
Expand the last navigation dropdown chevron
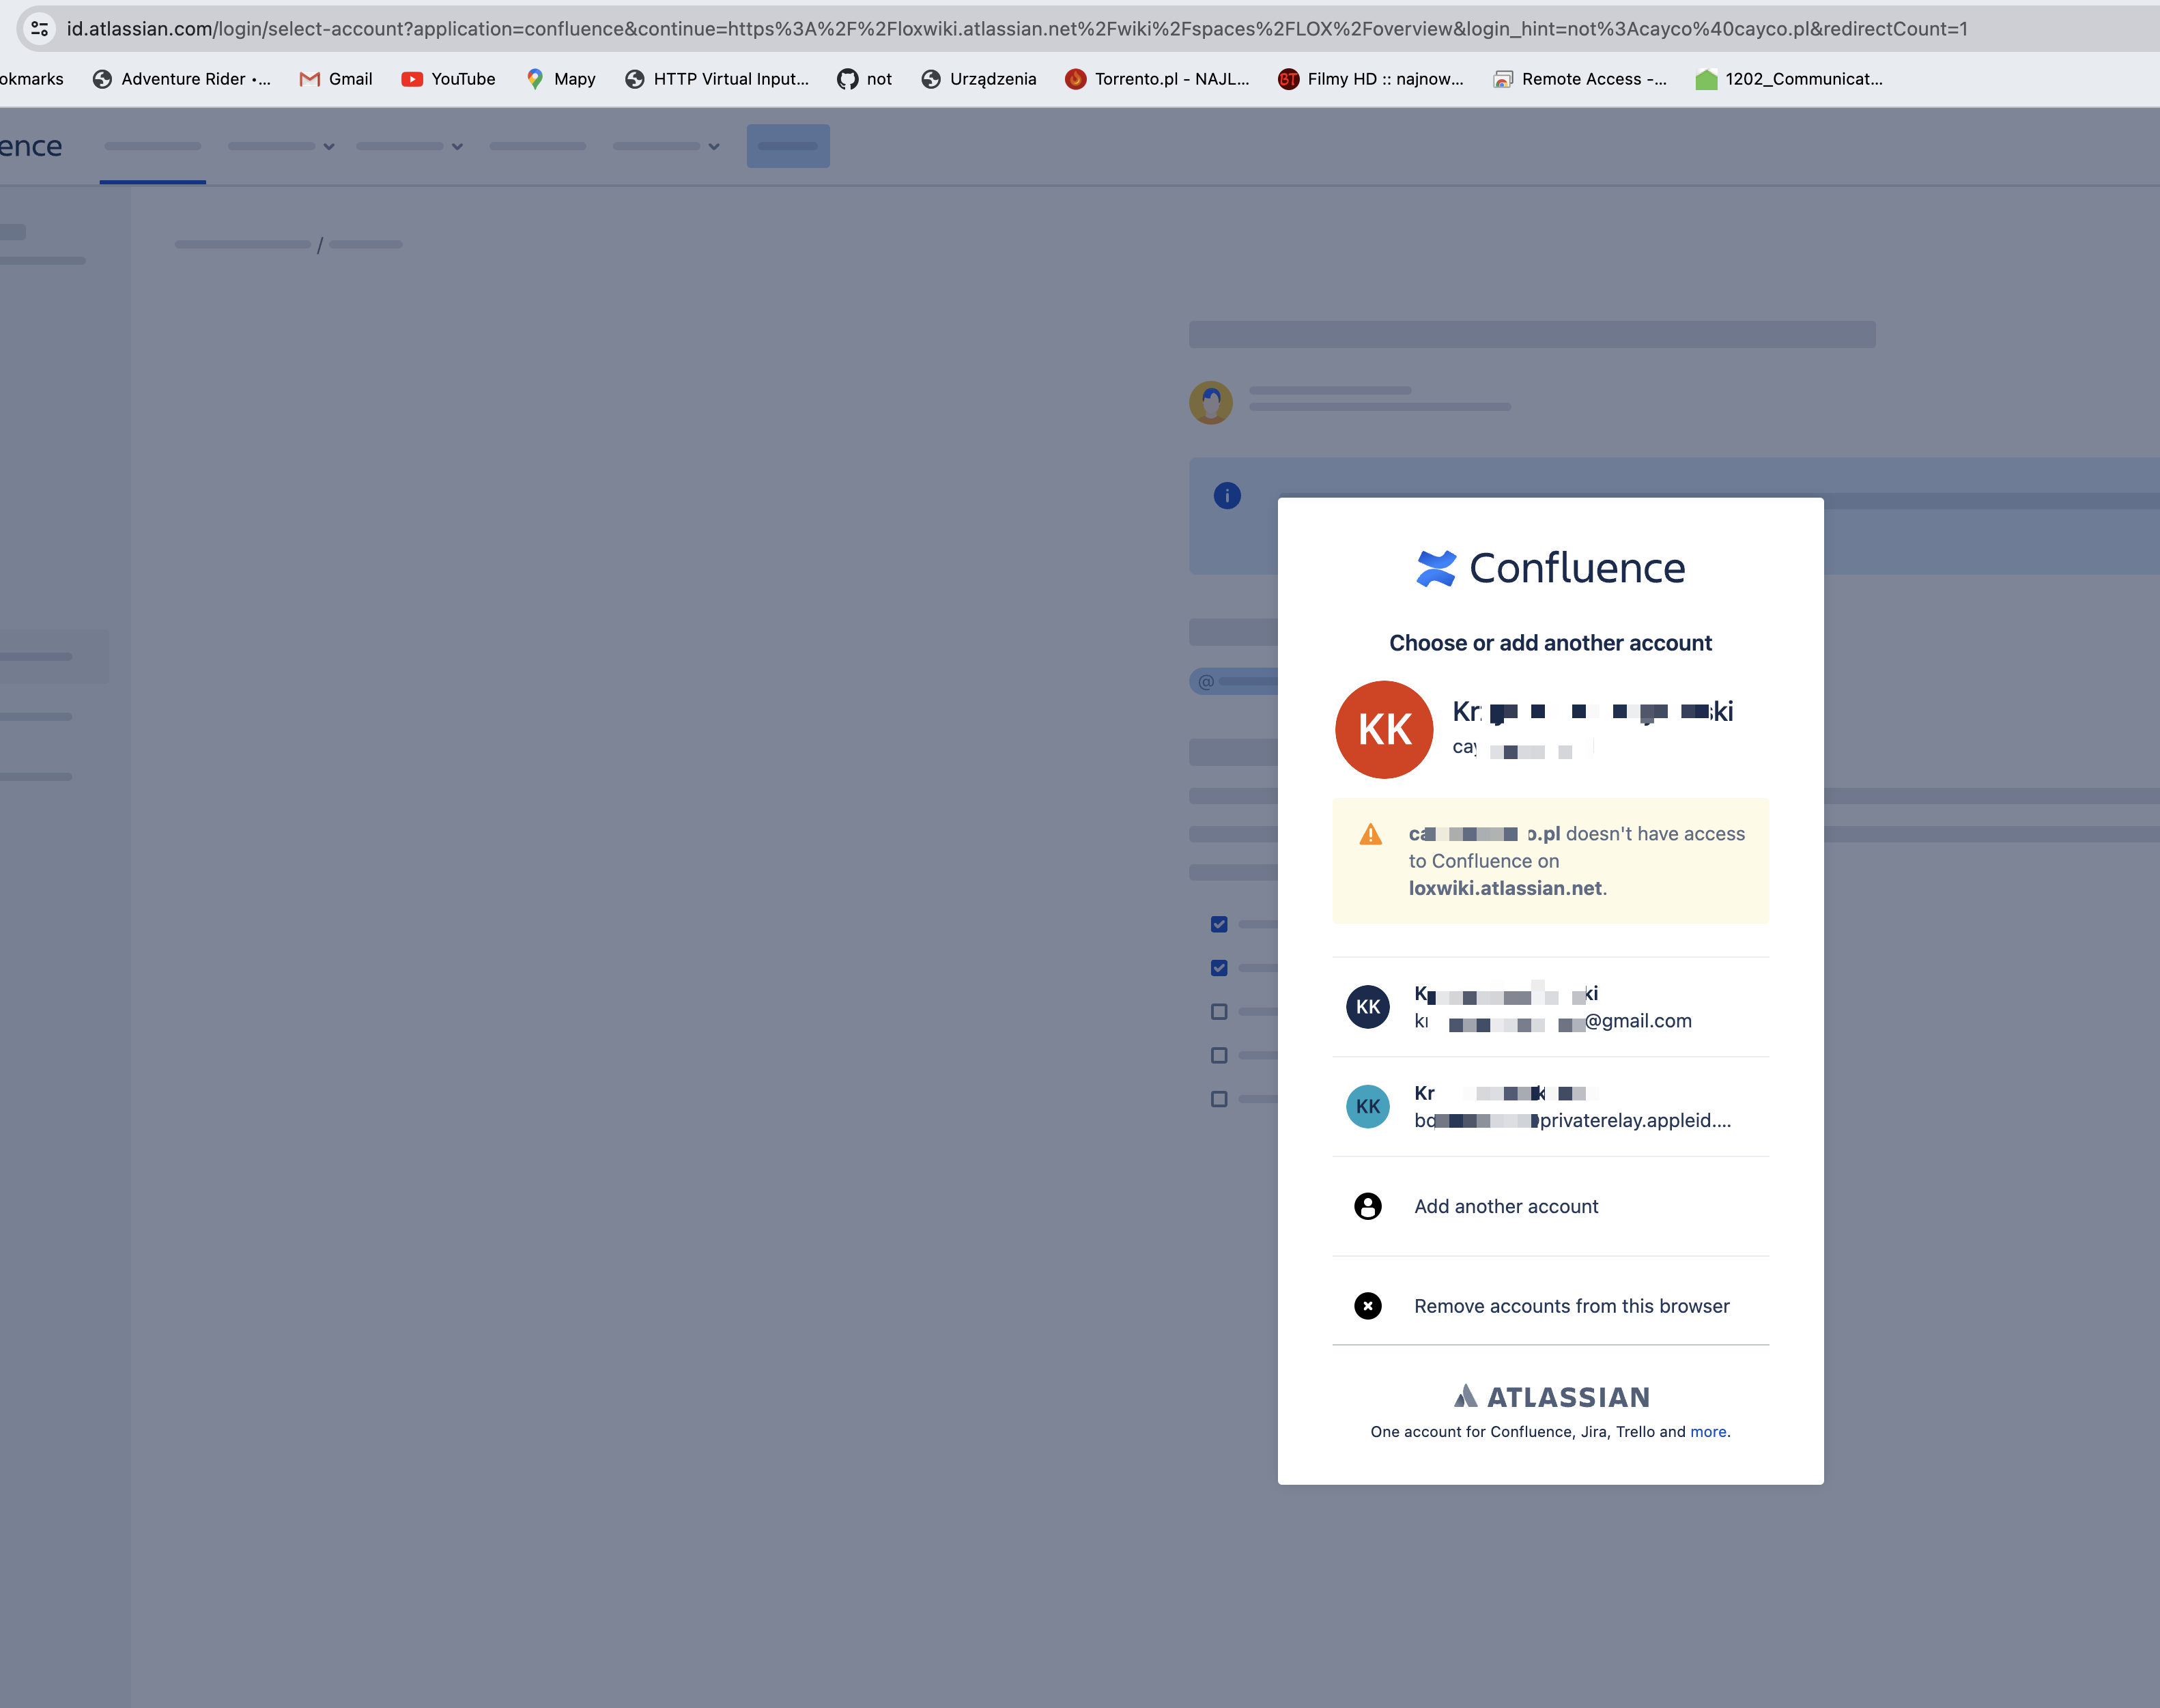[714, 146]
